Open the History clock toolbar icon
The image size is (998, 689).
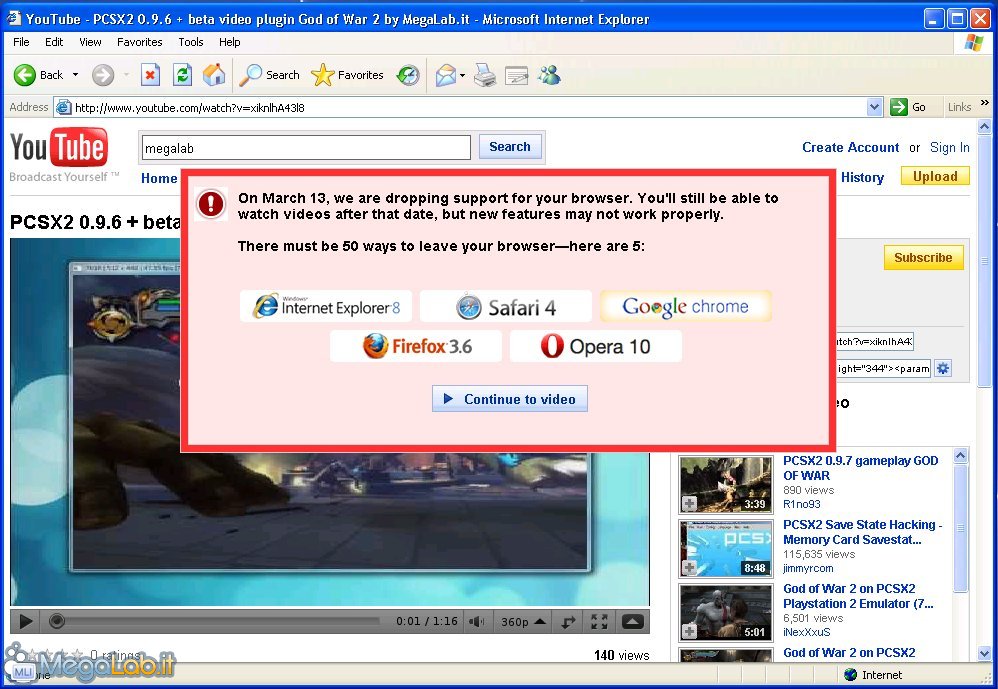(x=408, y=75)
